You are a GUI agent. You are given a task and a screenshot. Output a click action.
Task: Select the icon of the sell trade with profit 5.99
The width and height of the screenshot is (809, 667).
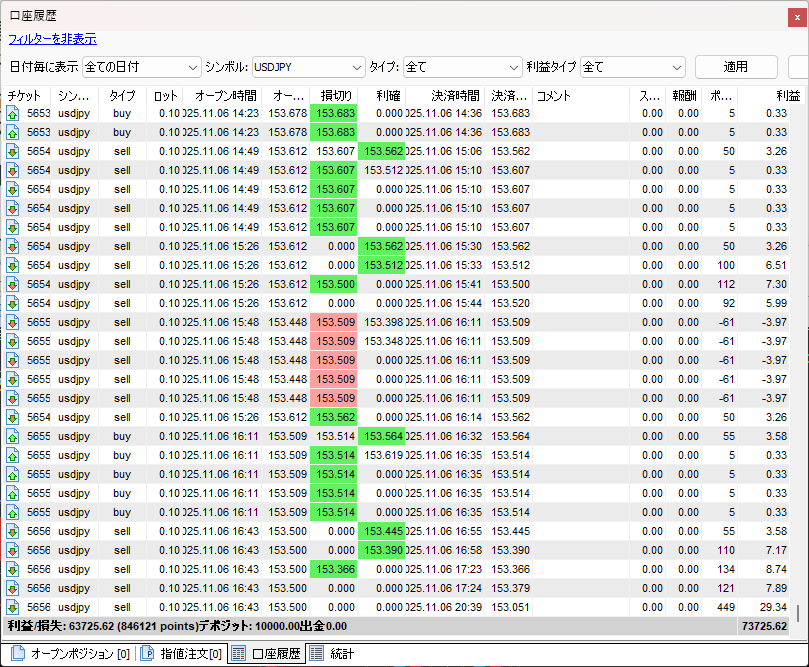click(x=13, y=303)
